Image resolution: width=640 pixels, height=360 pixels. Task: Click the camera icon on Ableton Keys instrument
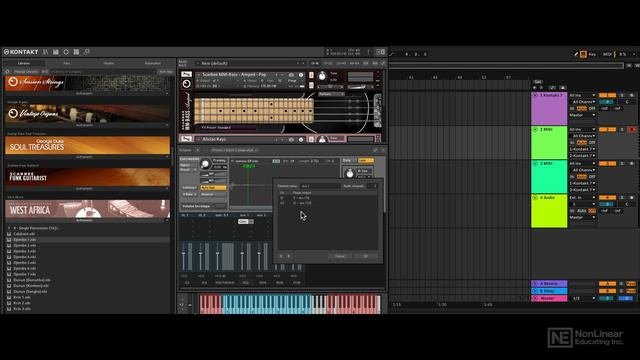click(291, 140)
